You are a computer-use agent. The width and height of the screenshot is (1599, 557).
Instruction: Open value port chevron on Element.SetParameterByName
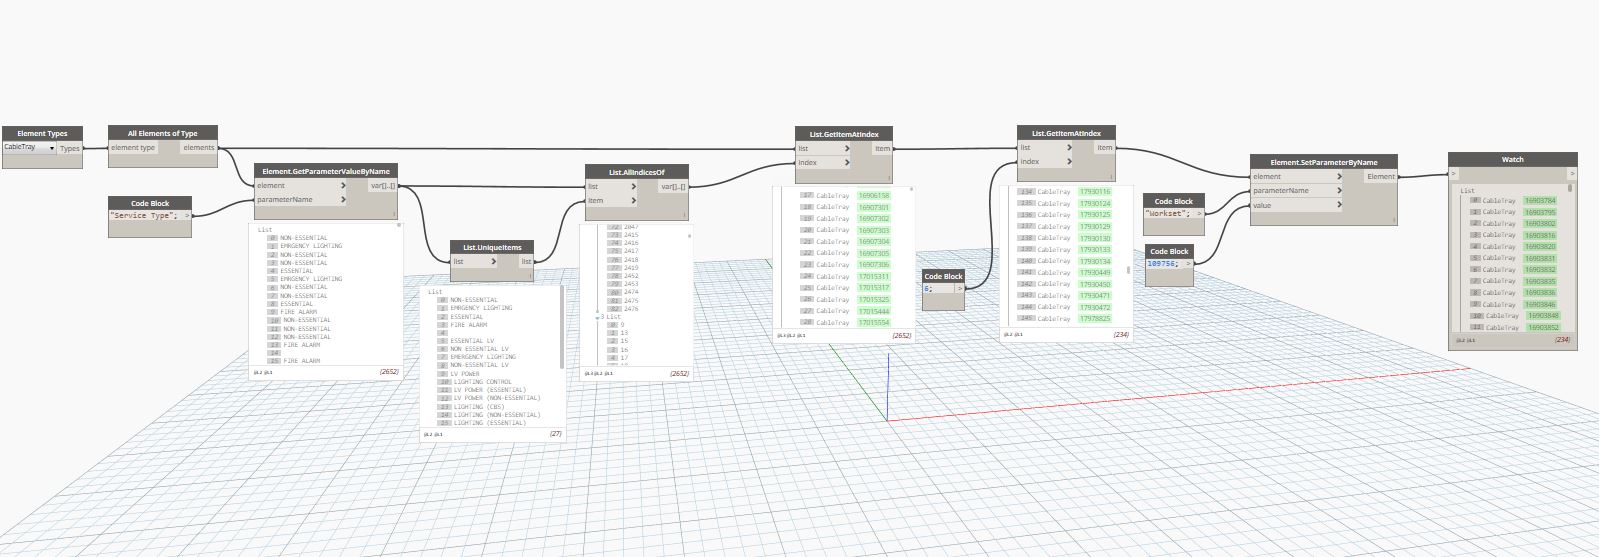click(x=1340, y=205)
